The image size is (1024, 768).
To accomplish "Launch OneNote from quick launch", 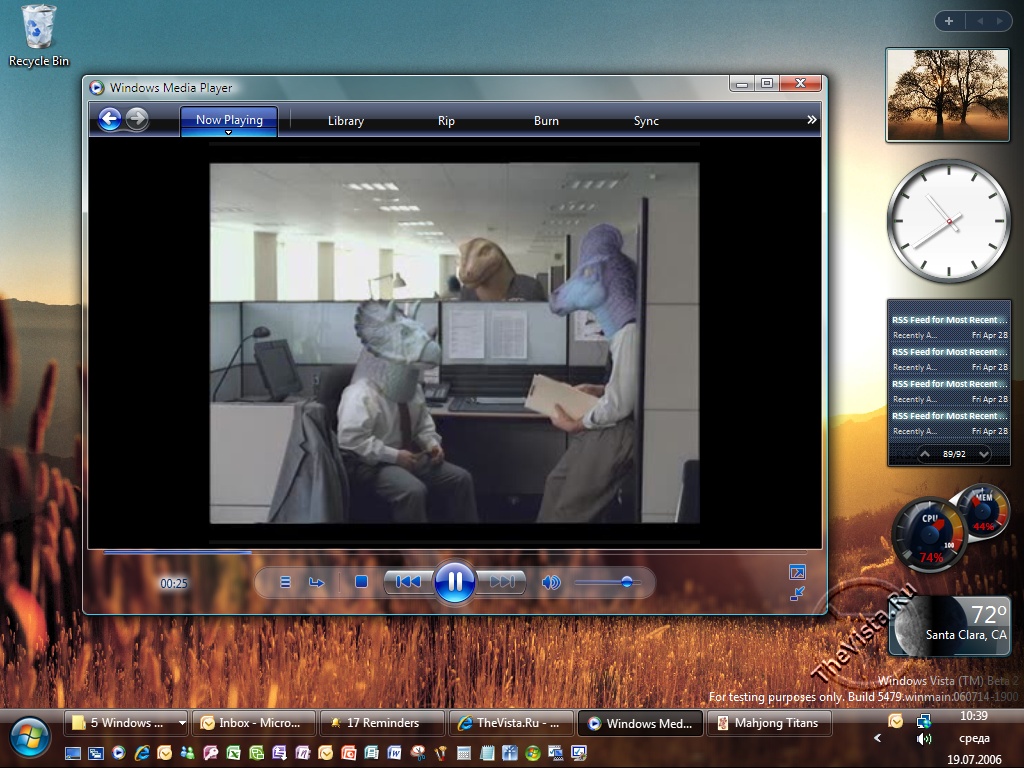I will pyautogui.click(x=302, y=753).
